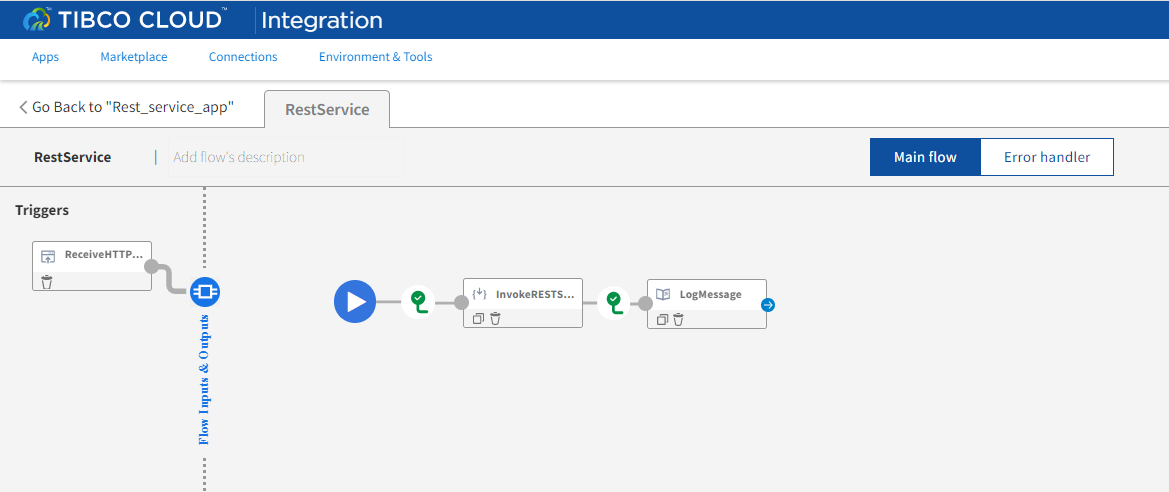Go to the Marketplace page
The width and height of the screenshot is (1169, 492).
[134, 57]
